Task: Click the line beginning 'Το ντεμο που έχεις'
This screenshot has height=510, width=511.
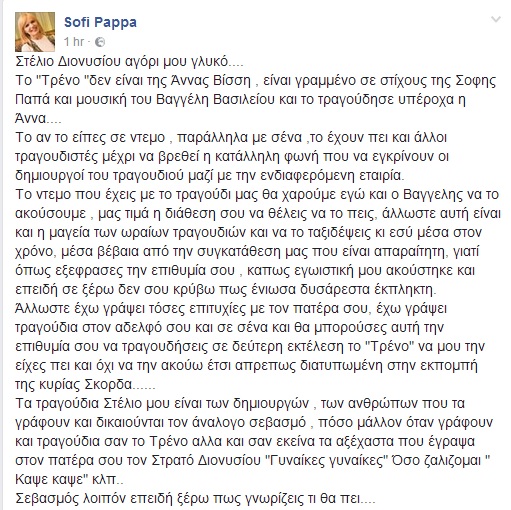Action: tap(257, 195)
